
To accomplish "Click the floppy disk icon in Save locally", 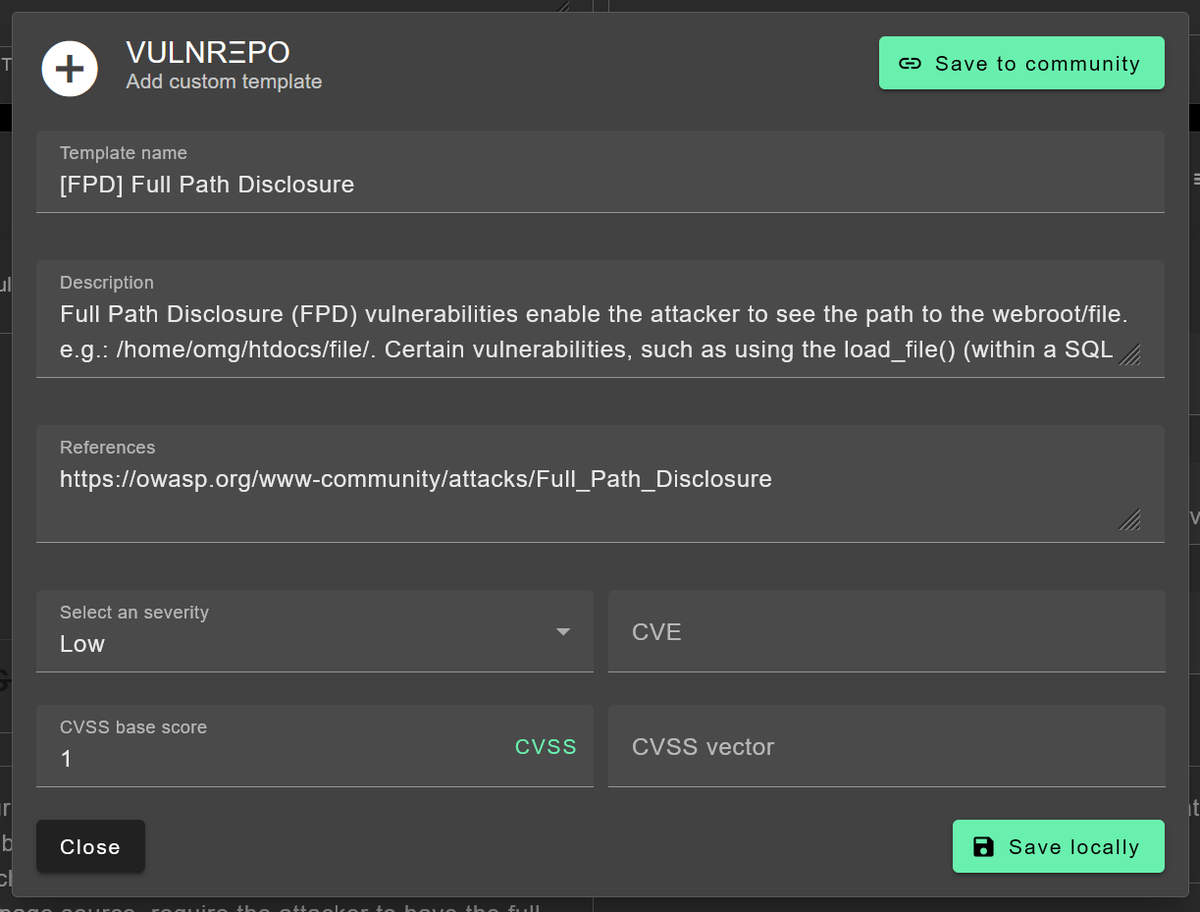I will (984, 847).
